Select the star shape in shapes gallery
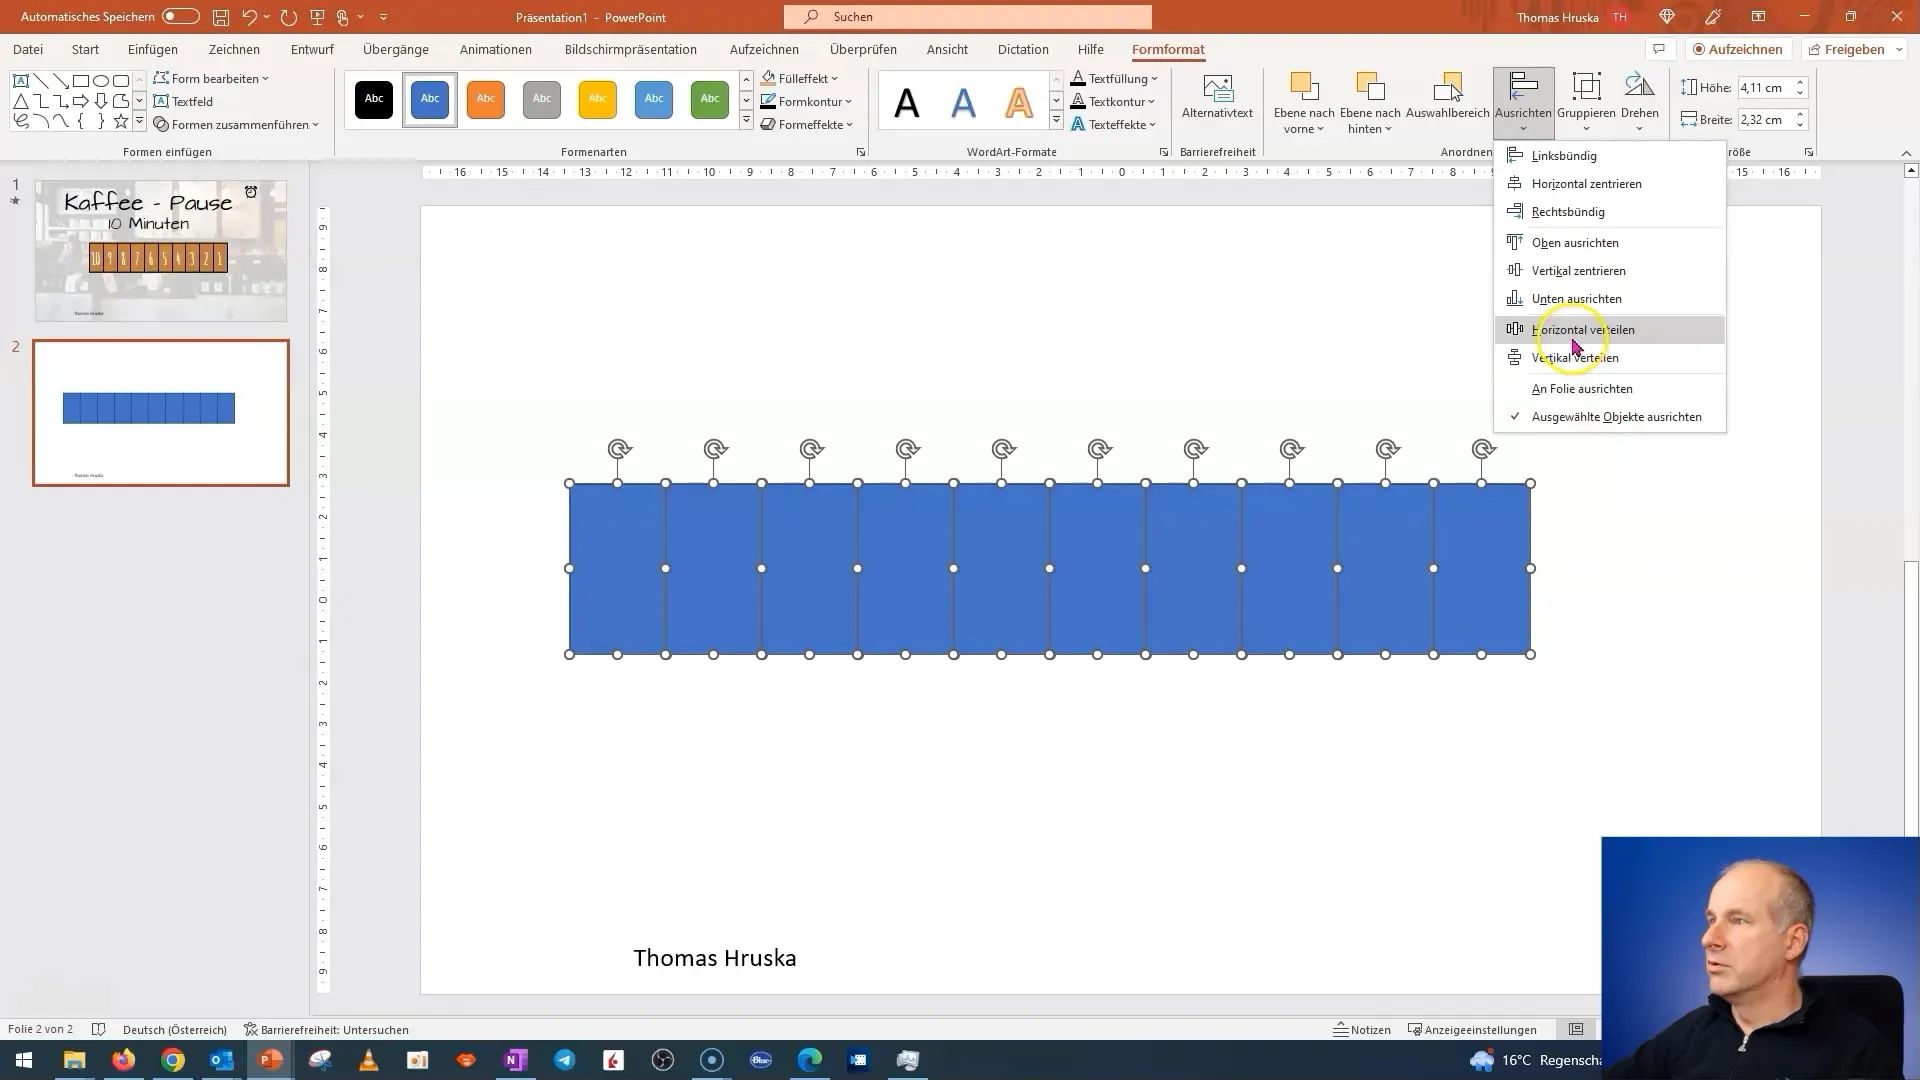This screenshot has width=1920, height=1080. coord(121,121)
